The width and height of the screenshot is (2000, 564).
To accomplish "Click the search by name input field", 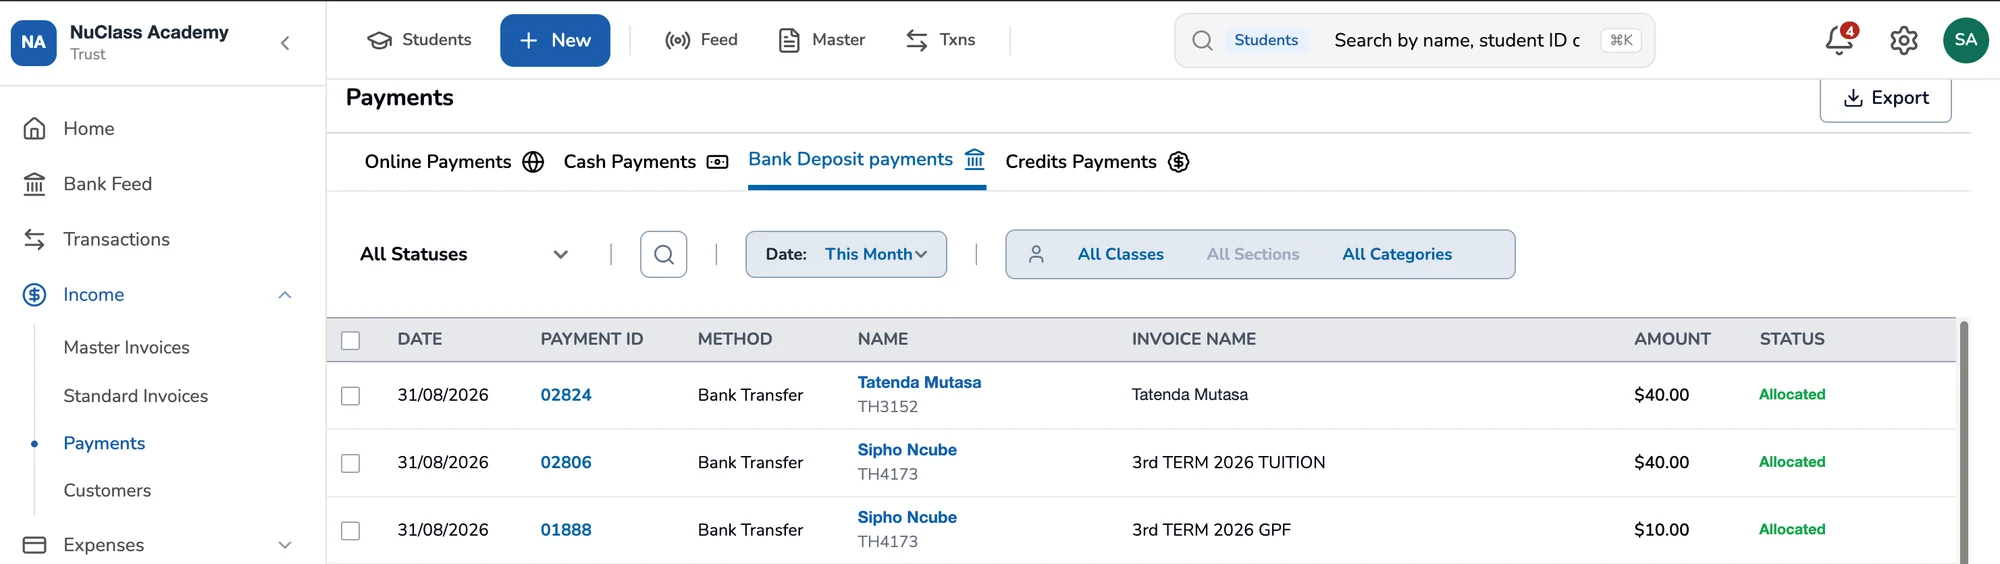I will [x=1457, y=40].
